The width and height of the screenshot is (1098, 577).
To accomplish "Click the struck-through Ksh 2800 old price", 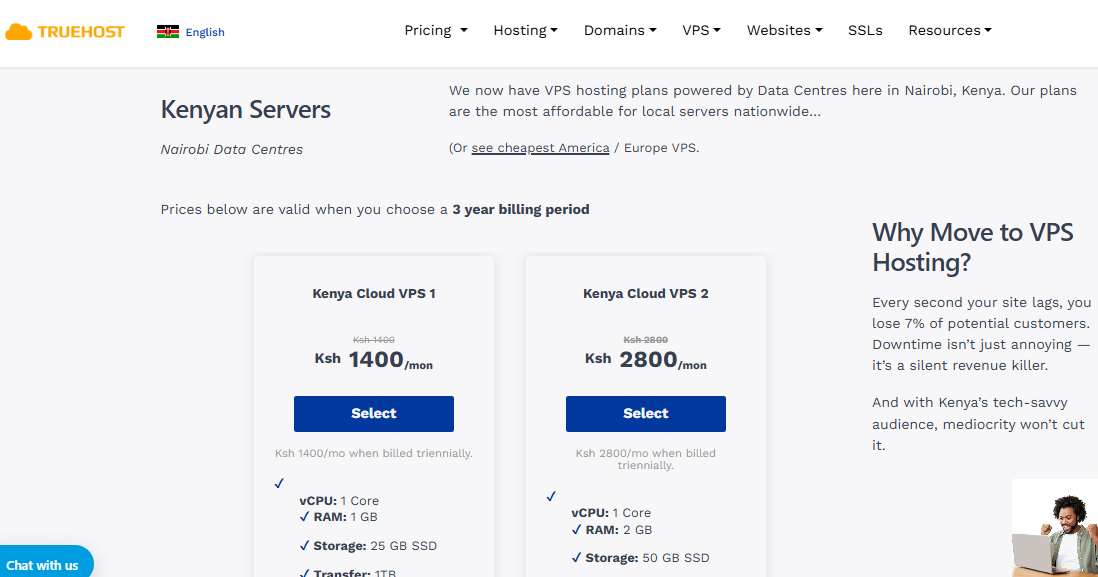I will point(646,340).
